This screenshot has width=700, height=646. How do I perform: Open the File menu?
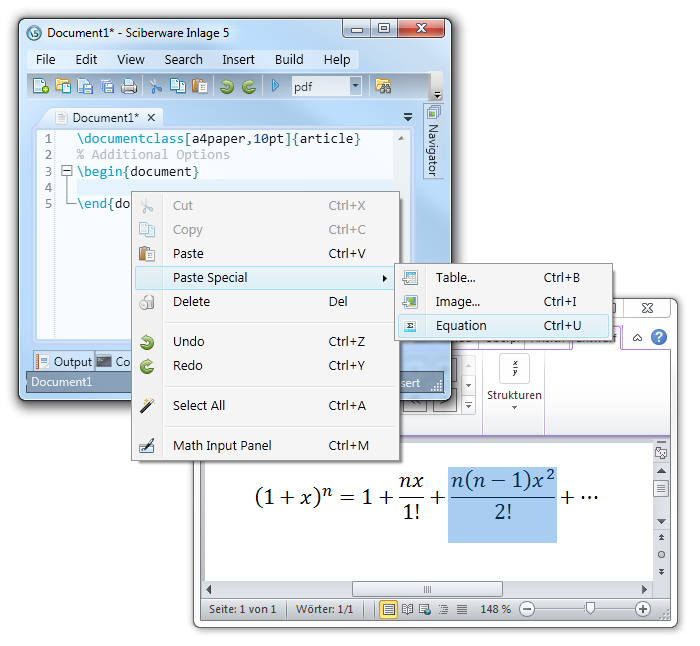pyautogui.click(x=46, y=59)
